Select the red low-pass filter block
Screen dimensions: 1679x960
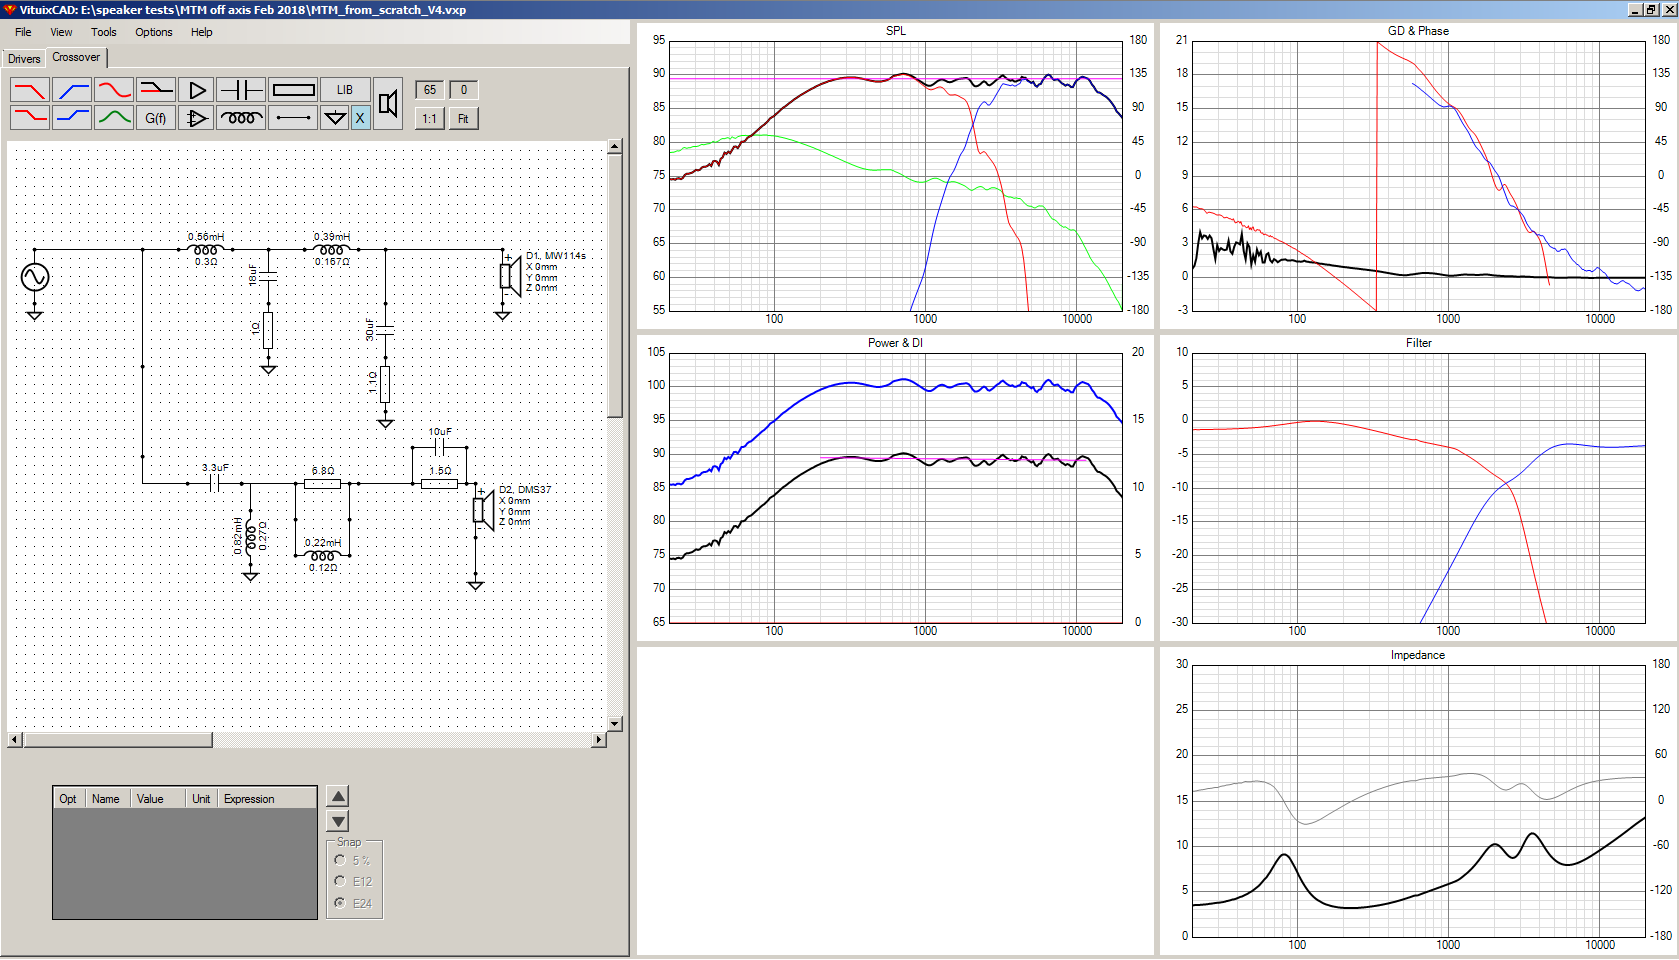click(x=29, y=90)
